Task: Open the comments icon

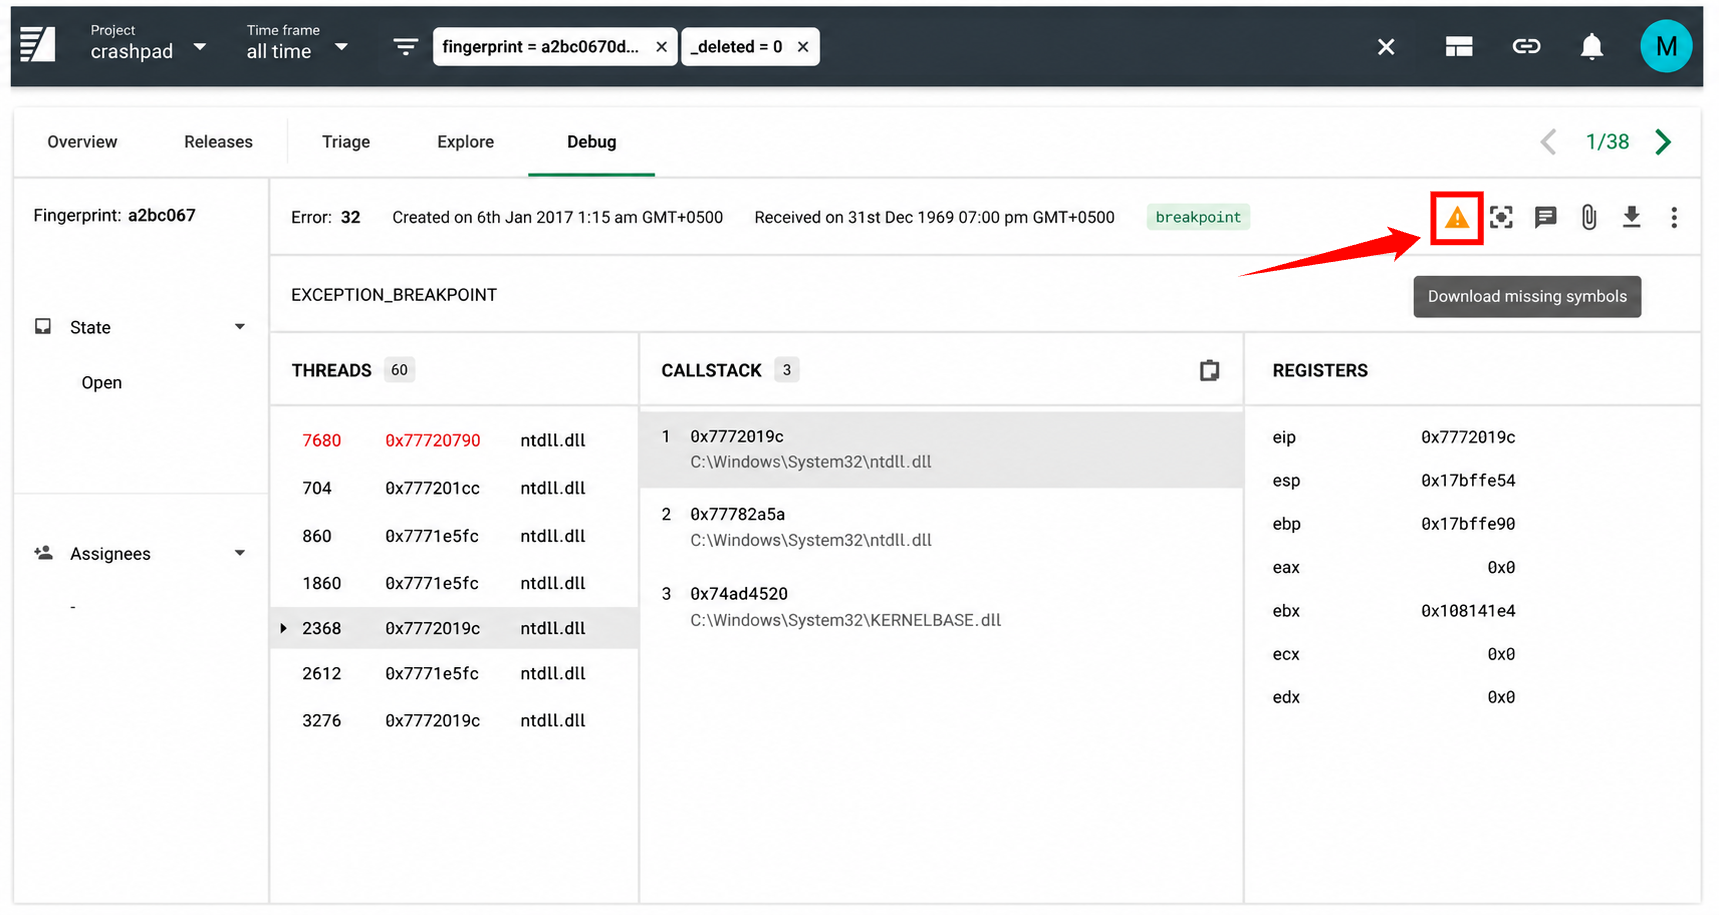Action: coord(1545,217)
